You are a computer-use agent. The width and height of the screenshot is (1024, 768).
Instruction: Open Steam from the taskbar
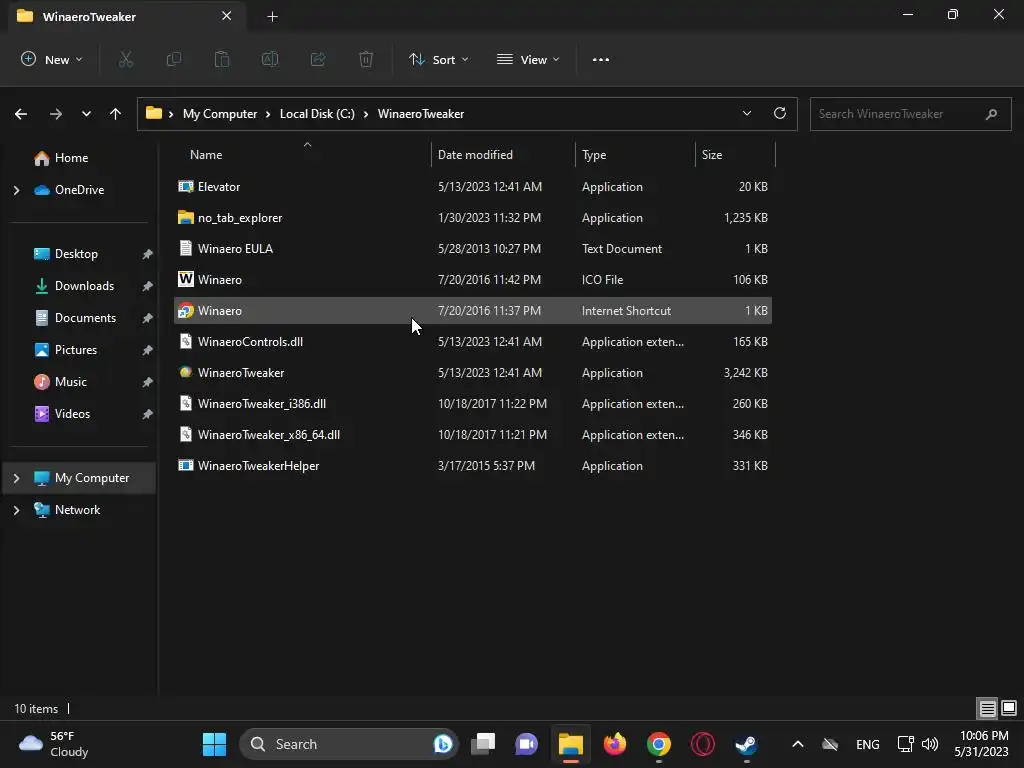pos(746,744)
